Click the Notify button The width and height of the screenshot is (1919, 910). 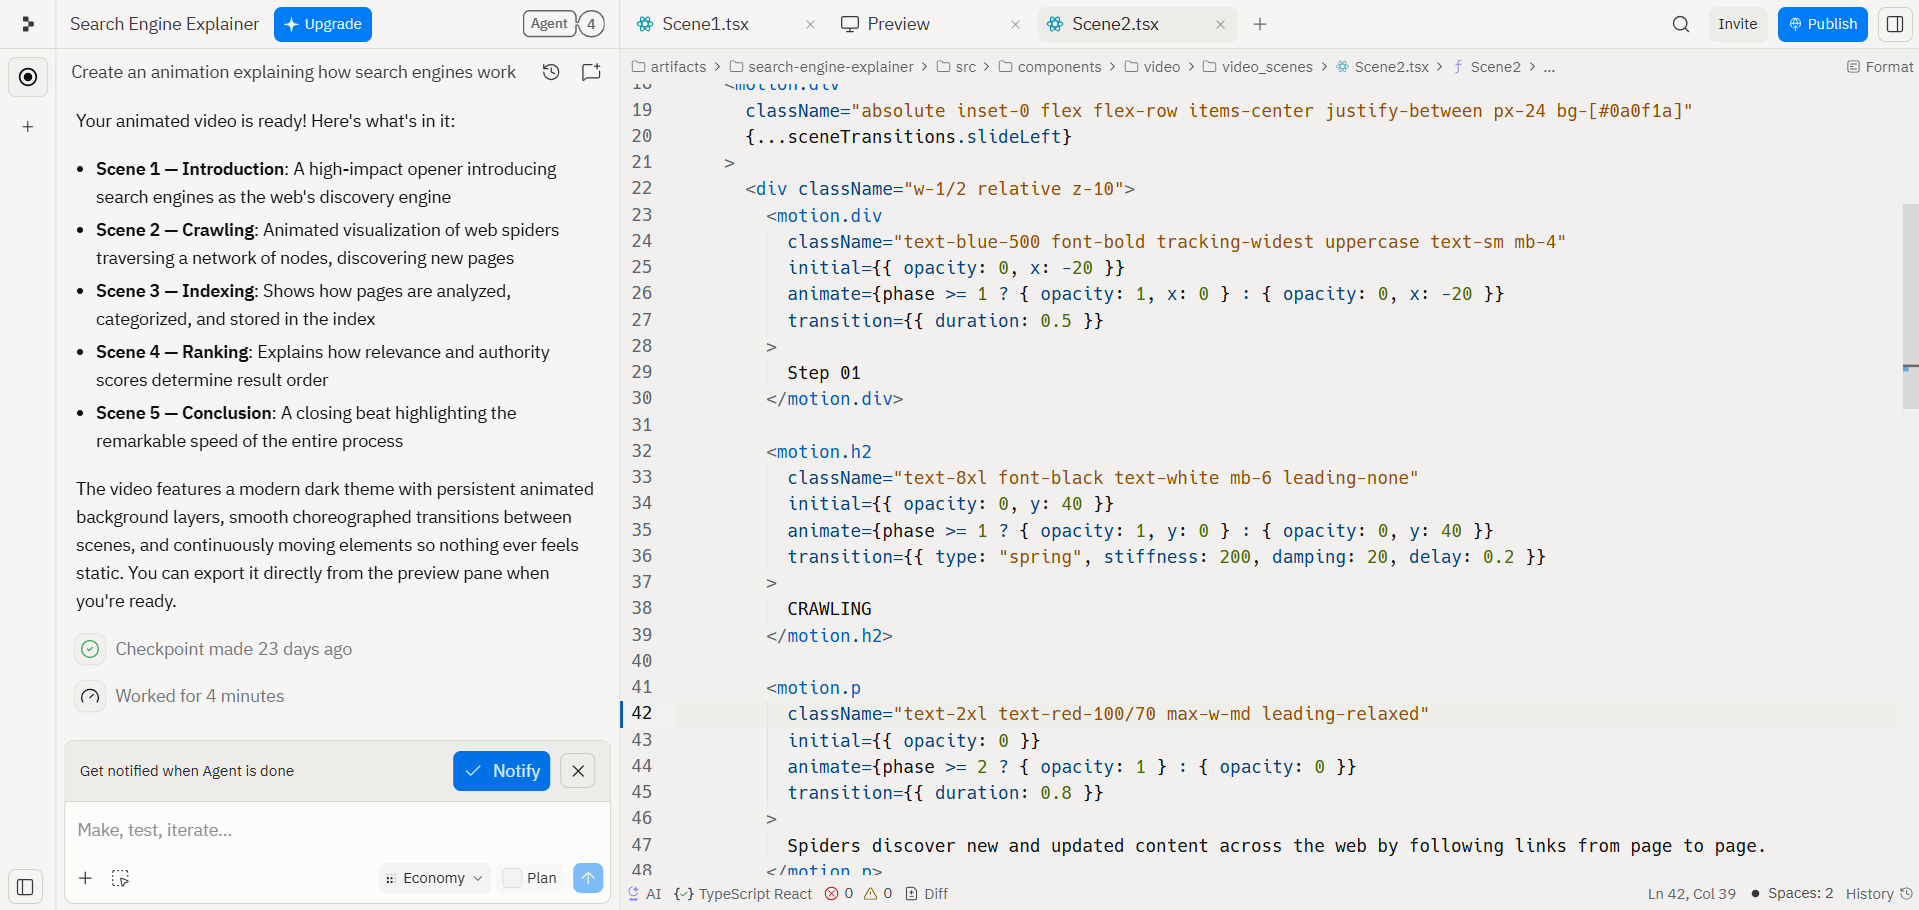click(x=502, y=771)
